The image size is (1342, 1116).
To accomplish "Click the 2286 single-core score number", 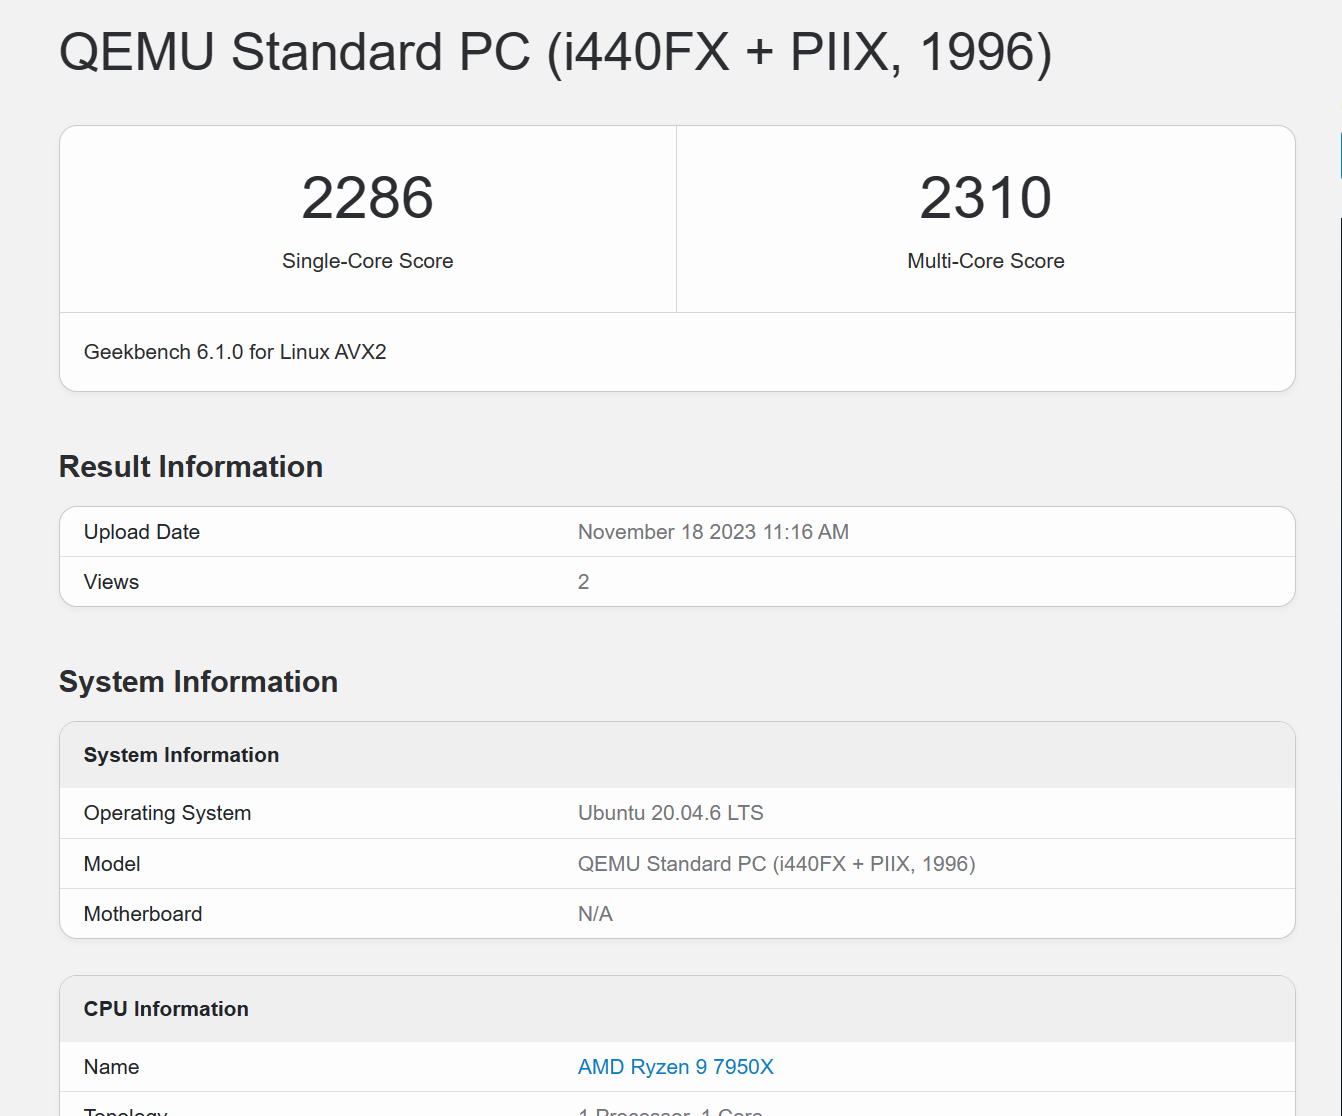I will coord(367,198).
